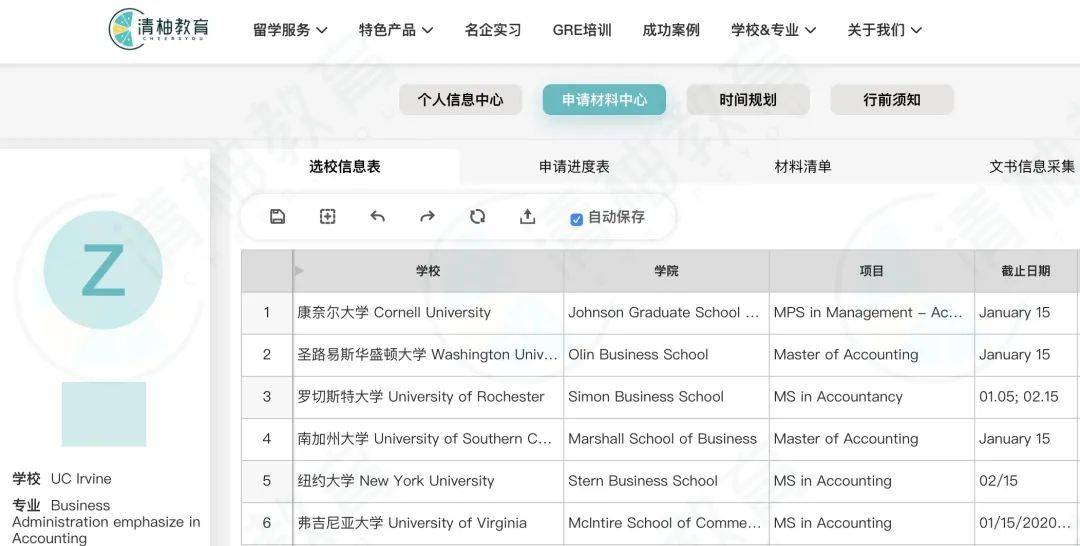Image resolution: width=1080 pixels, height=546 pixels.
Task: Click the 01.05; 02.15 deadline cell
Action: tap(1027, 397)
